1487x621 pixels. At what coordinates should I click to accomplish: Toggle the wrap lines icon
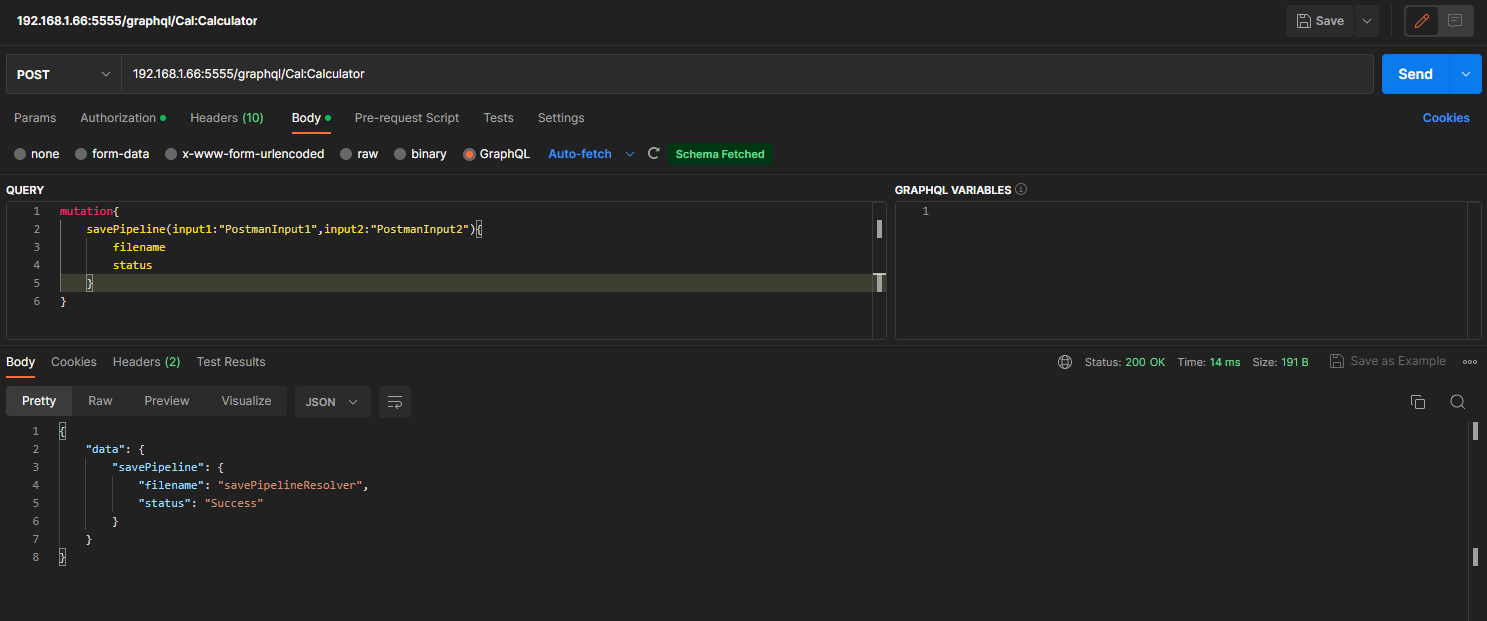395,402
